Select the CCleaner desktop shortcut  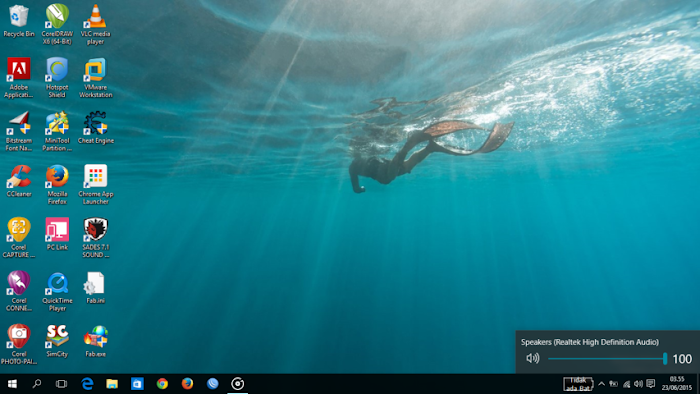[x=19, y=181]
